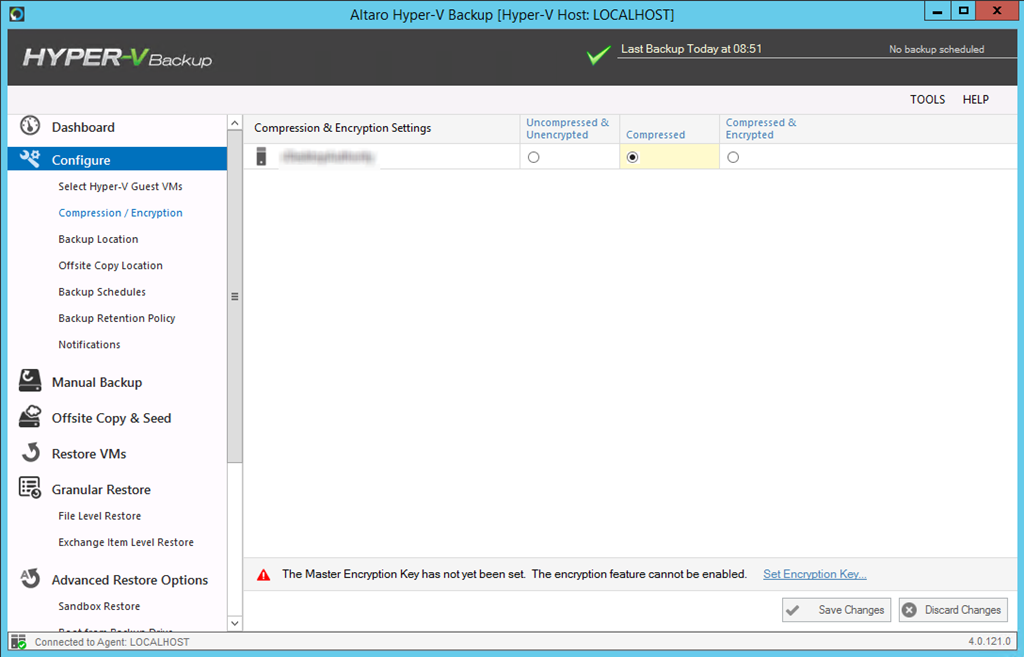This screenshot has width=1024, height=657.
Task: Click the agent connection status icon
Action: (x=18, y=642)
